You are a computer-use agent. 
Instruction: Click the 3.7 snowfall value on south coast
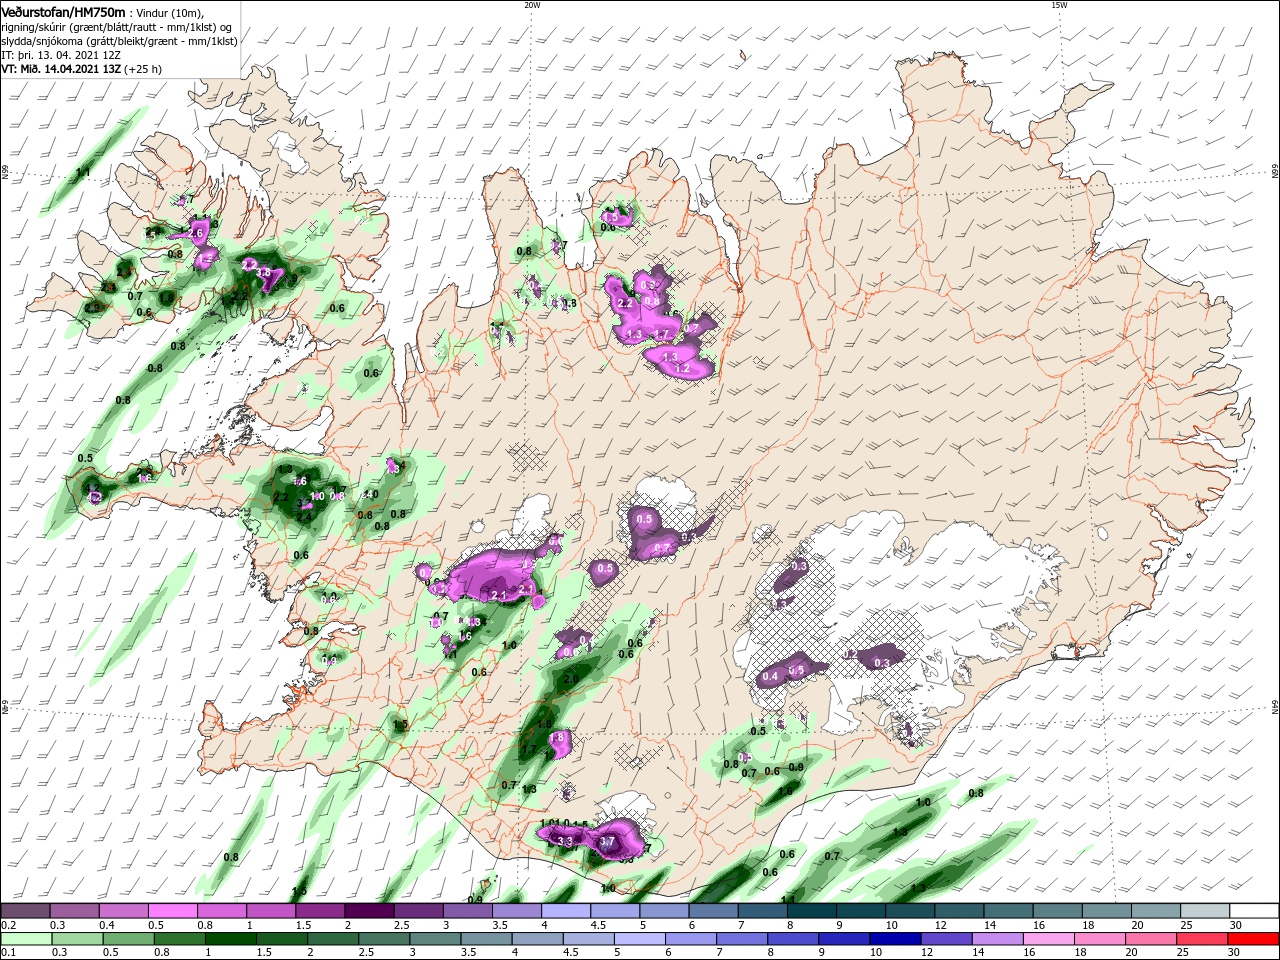point(606,843)
